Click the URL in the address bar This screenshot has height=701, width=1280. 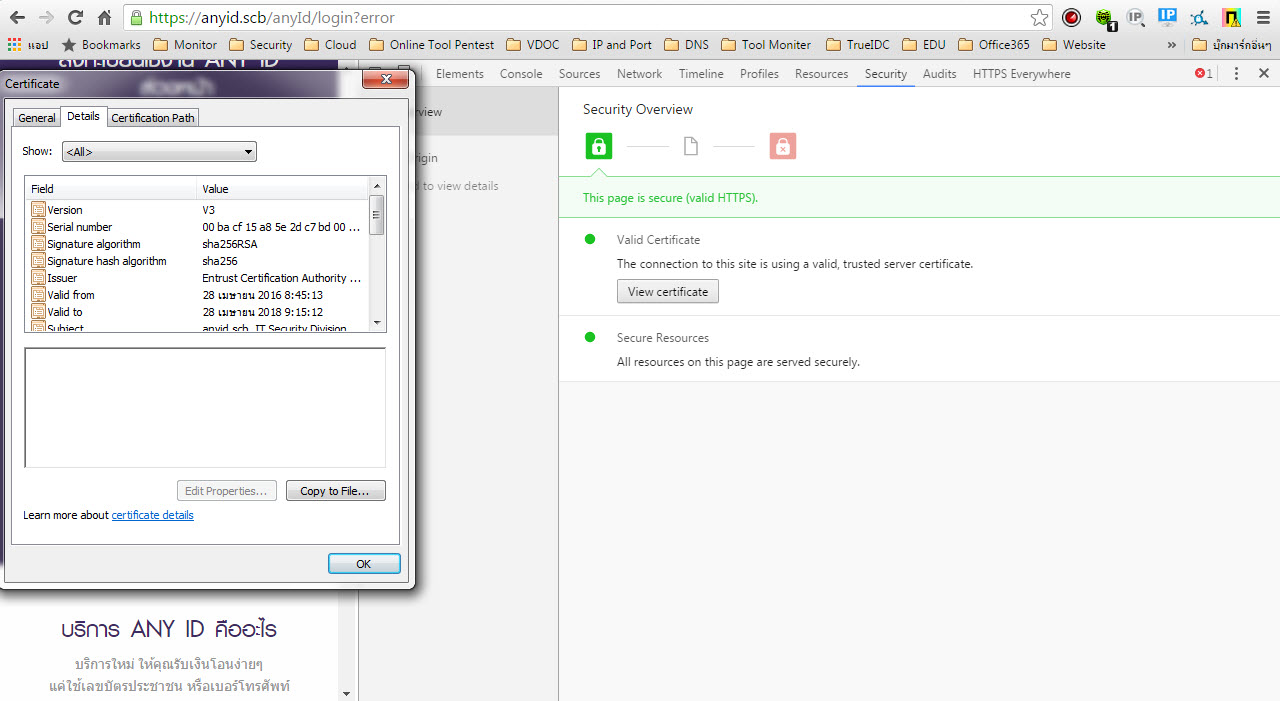(x=272, y=18)
